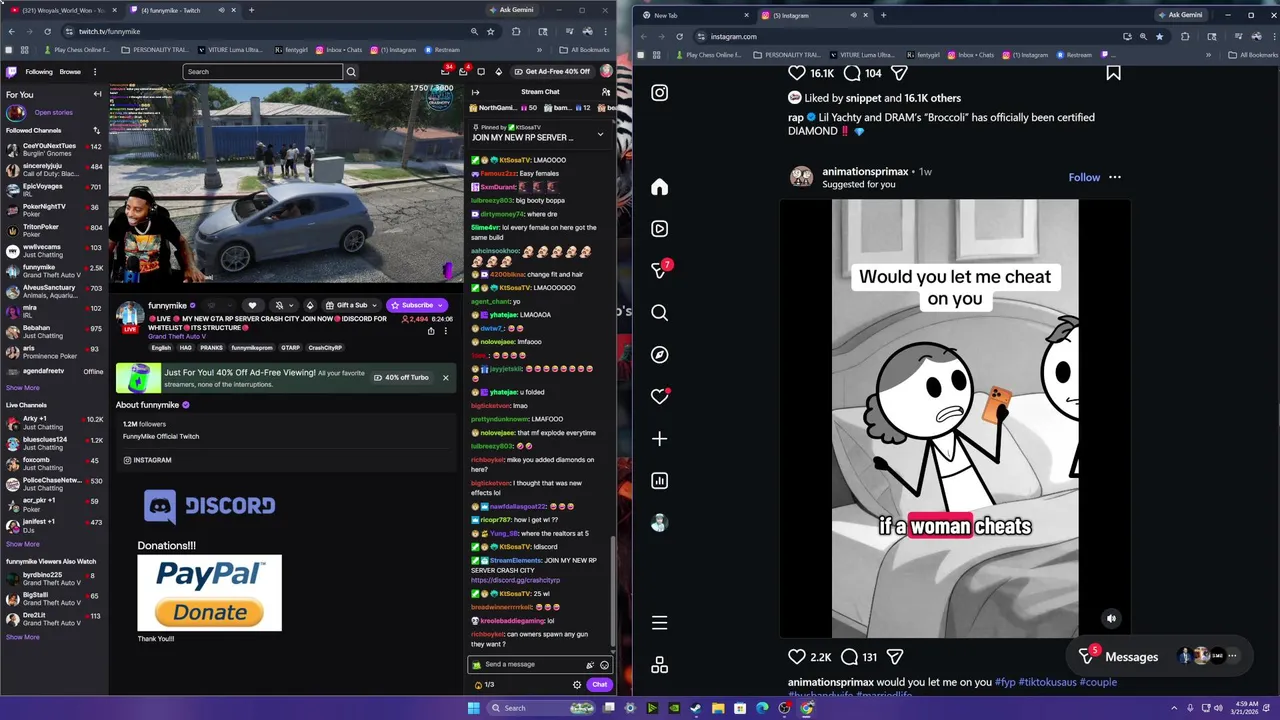Open File Explorer from the taskbar

point(718,708)
